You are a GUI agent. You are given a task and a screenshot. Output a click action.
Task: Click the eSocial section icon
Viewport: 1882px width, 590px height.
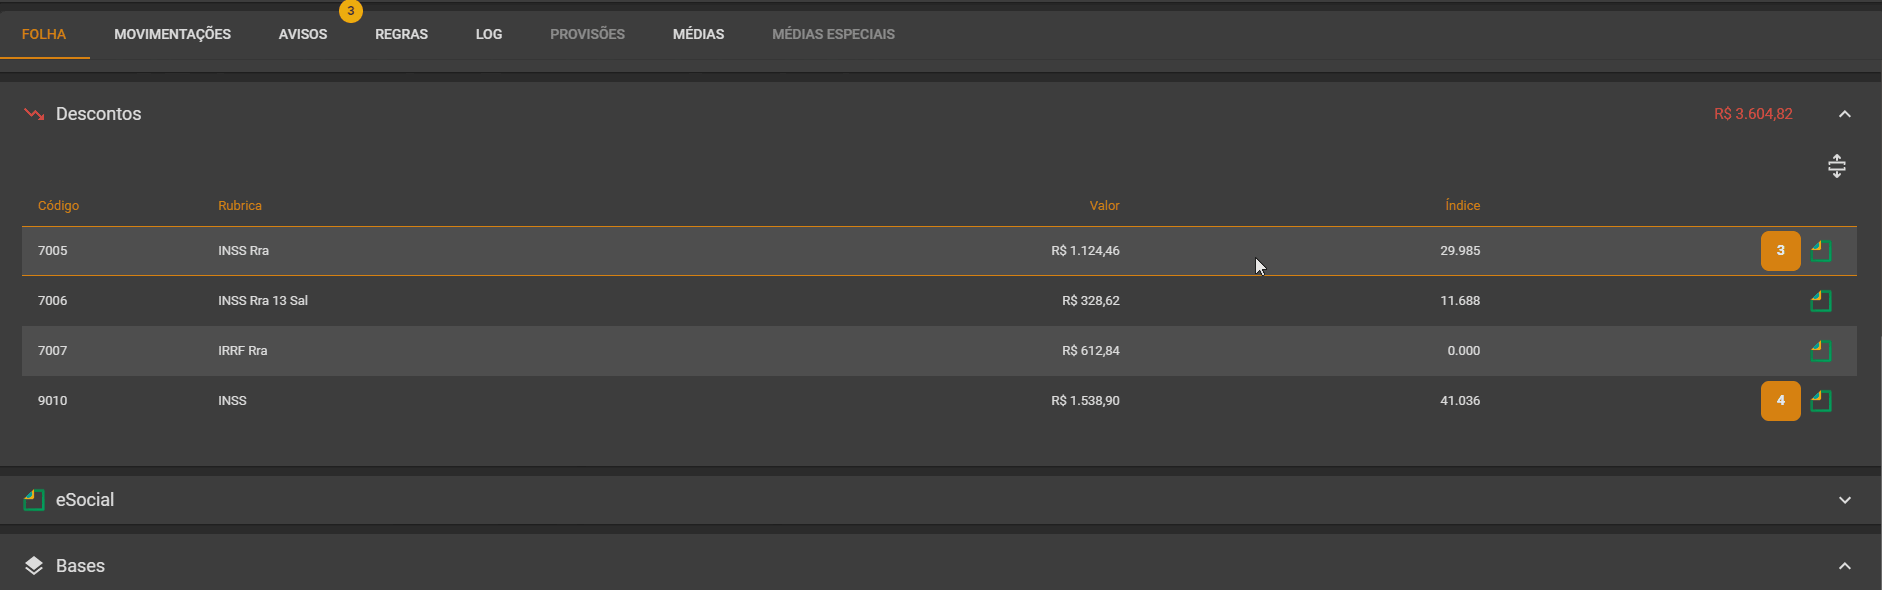[x=34, y=500]
